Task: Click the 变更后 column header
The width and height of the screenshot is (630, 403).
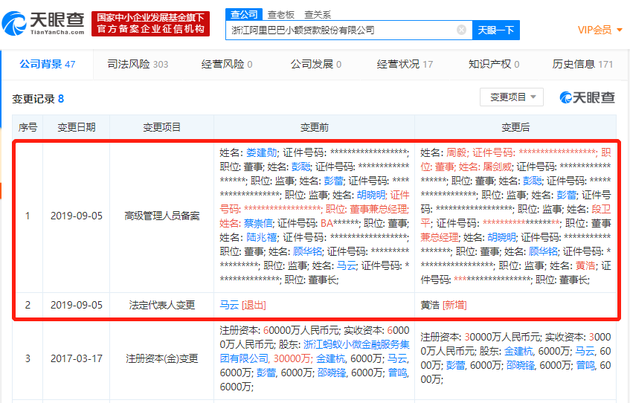Action: 515,127
